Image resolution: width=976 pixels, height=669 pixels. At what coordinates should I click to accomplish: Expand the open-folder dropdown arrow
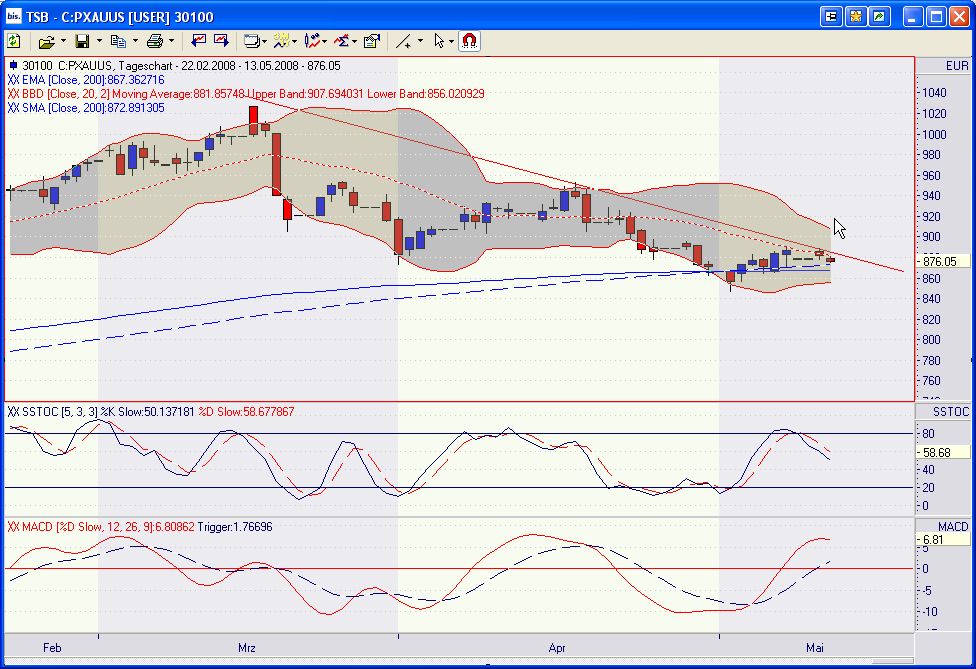[63, 42]
